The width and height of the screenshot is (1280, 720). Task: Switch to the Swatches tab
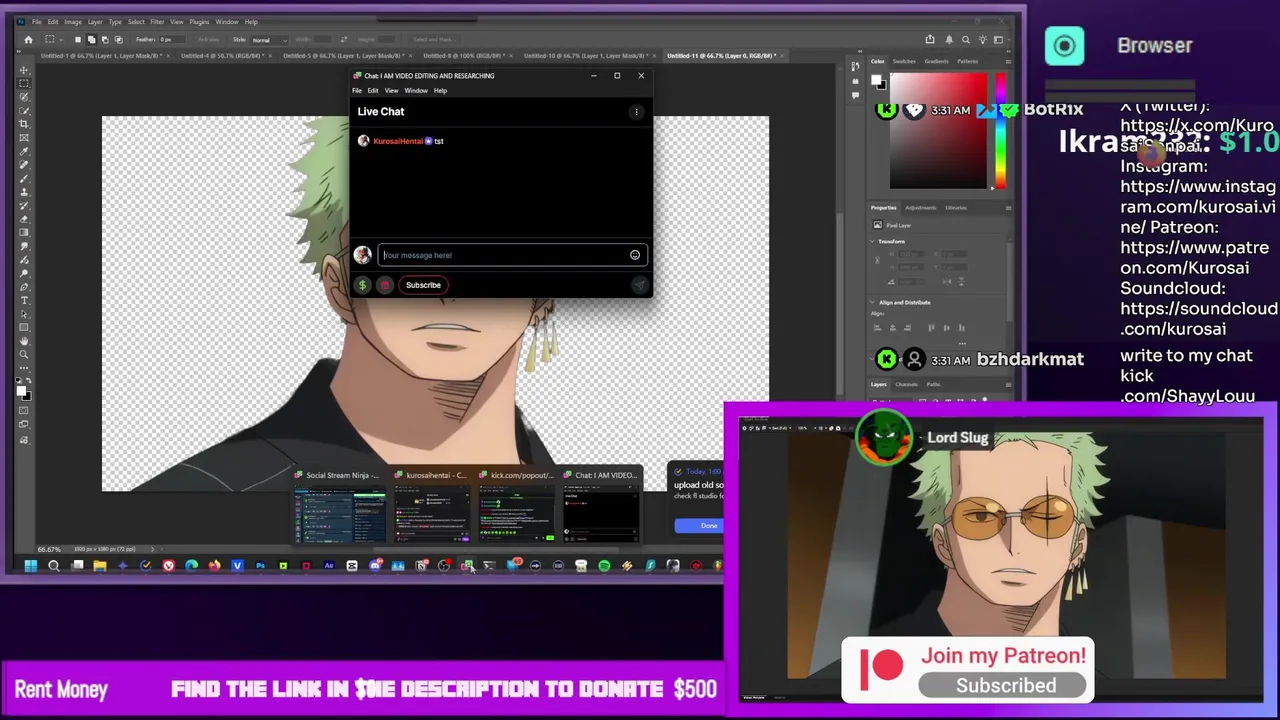click(904, 61)
